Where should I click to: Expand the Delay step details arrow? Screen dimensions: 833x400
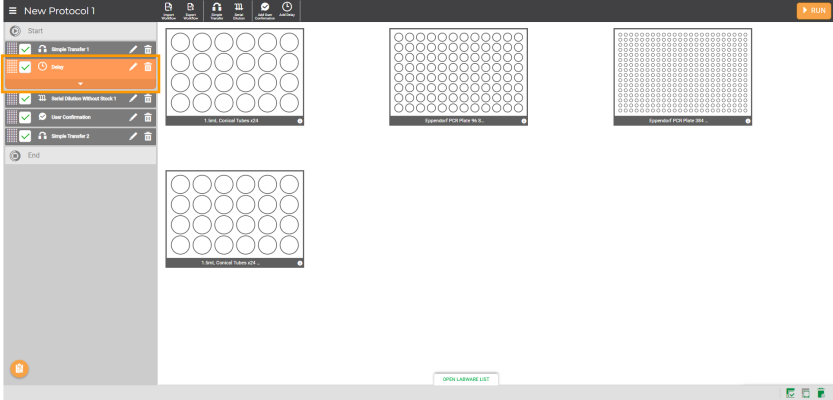pos(80,83)
